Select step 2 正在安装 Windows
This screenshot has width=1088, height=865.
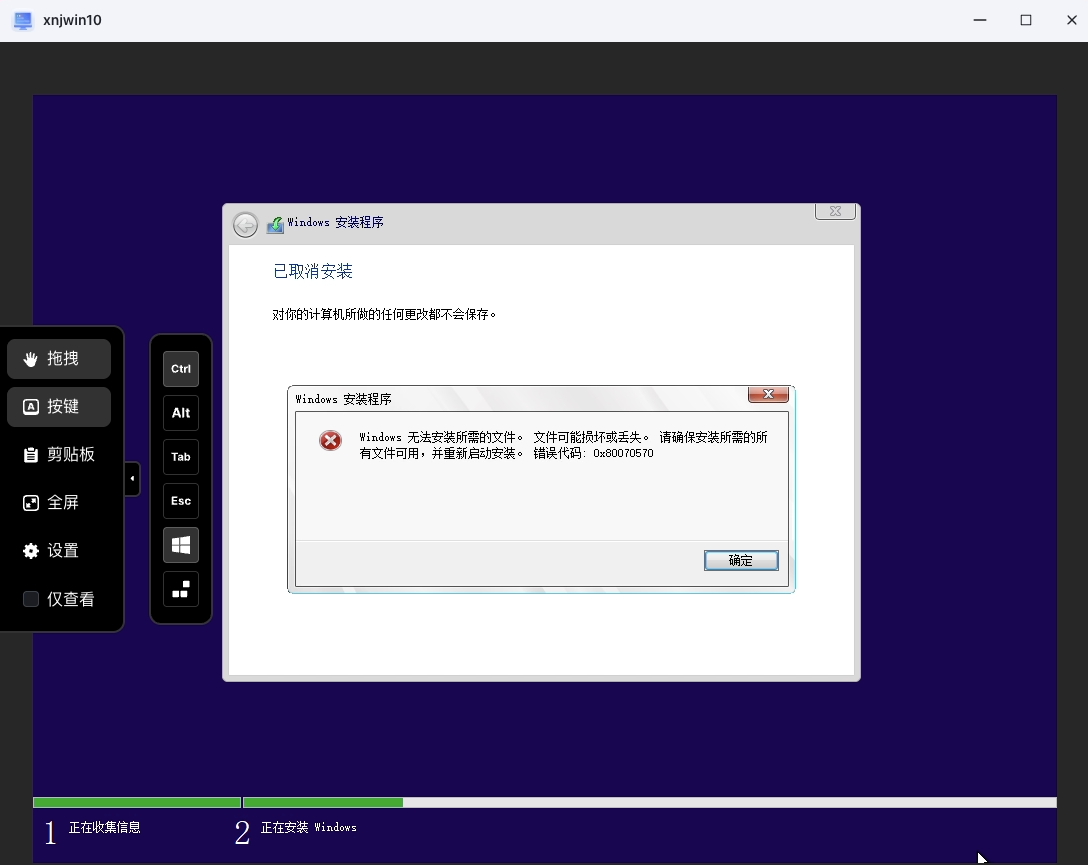tap(310, 828)
